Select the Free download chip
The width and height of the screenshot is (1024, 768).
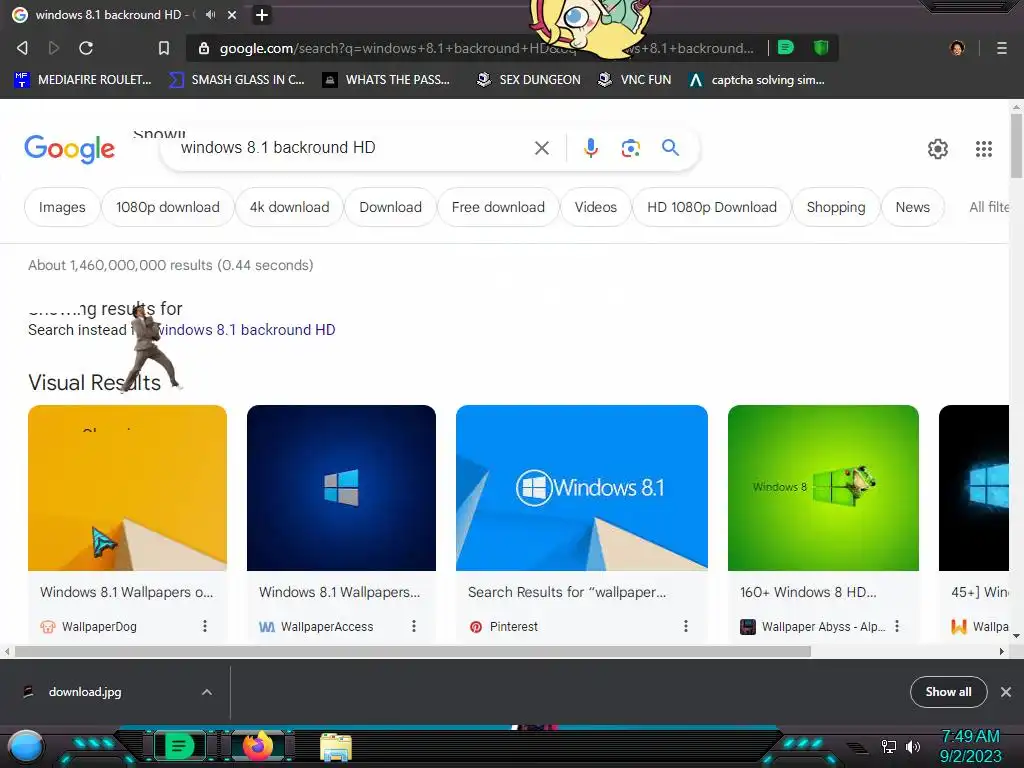click(498, 207)
